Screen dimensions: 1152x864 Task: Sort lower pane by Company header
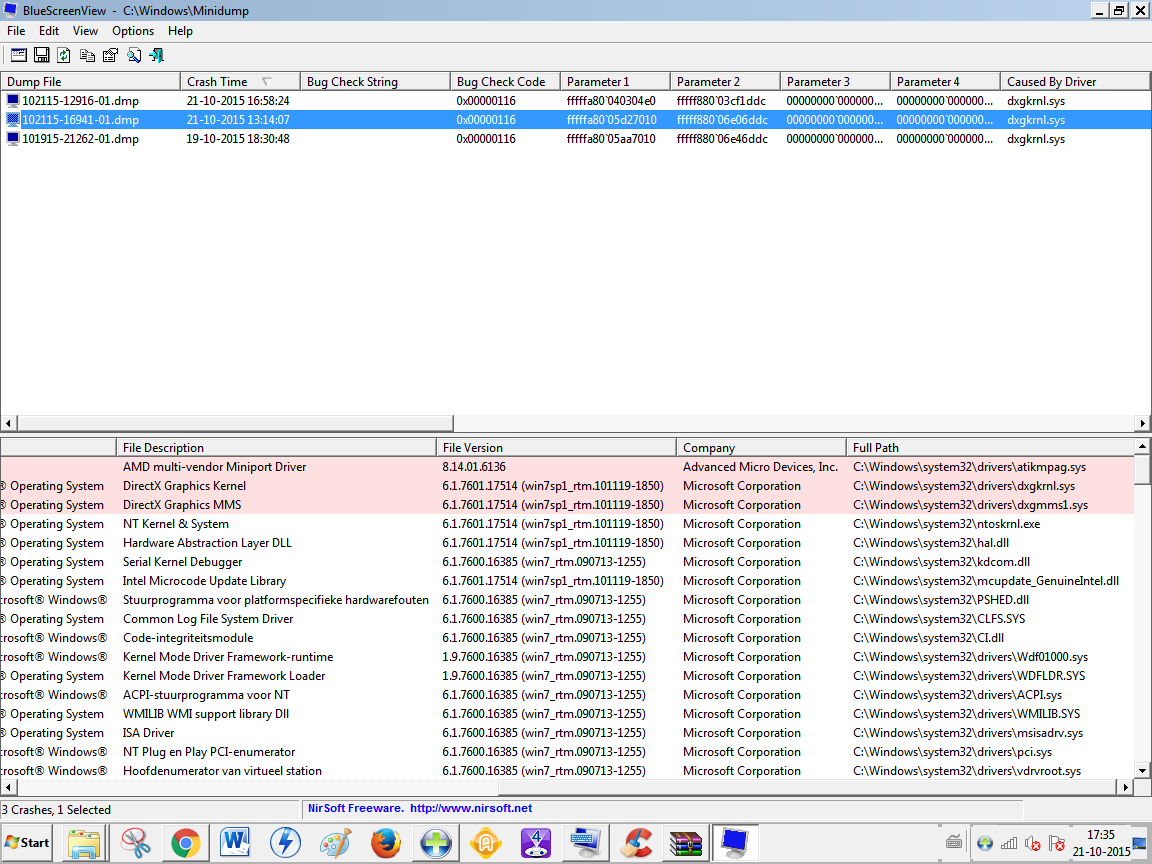click(x=761, y=447)
